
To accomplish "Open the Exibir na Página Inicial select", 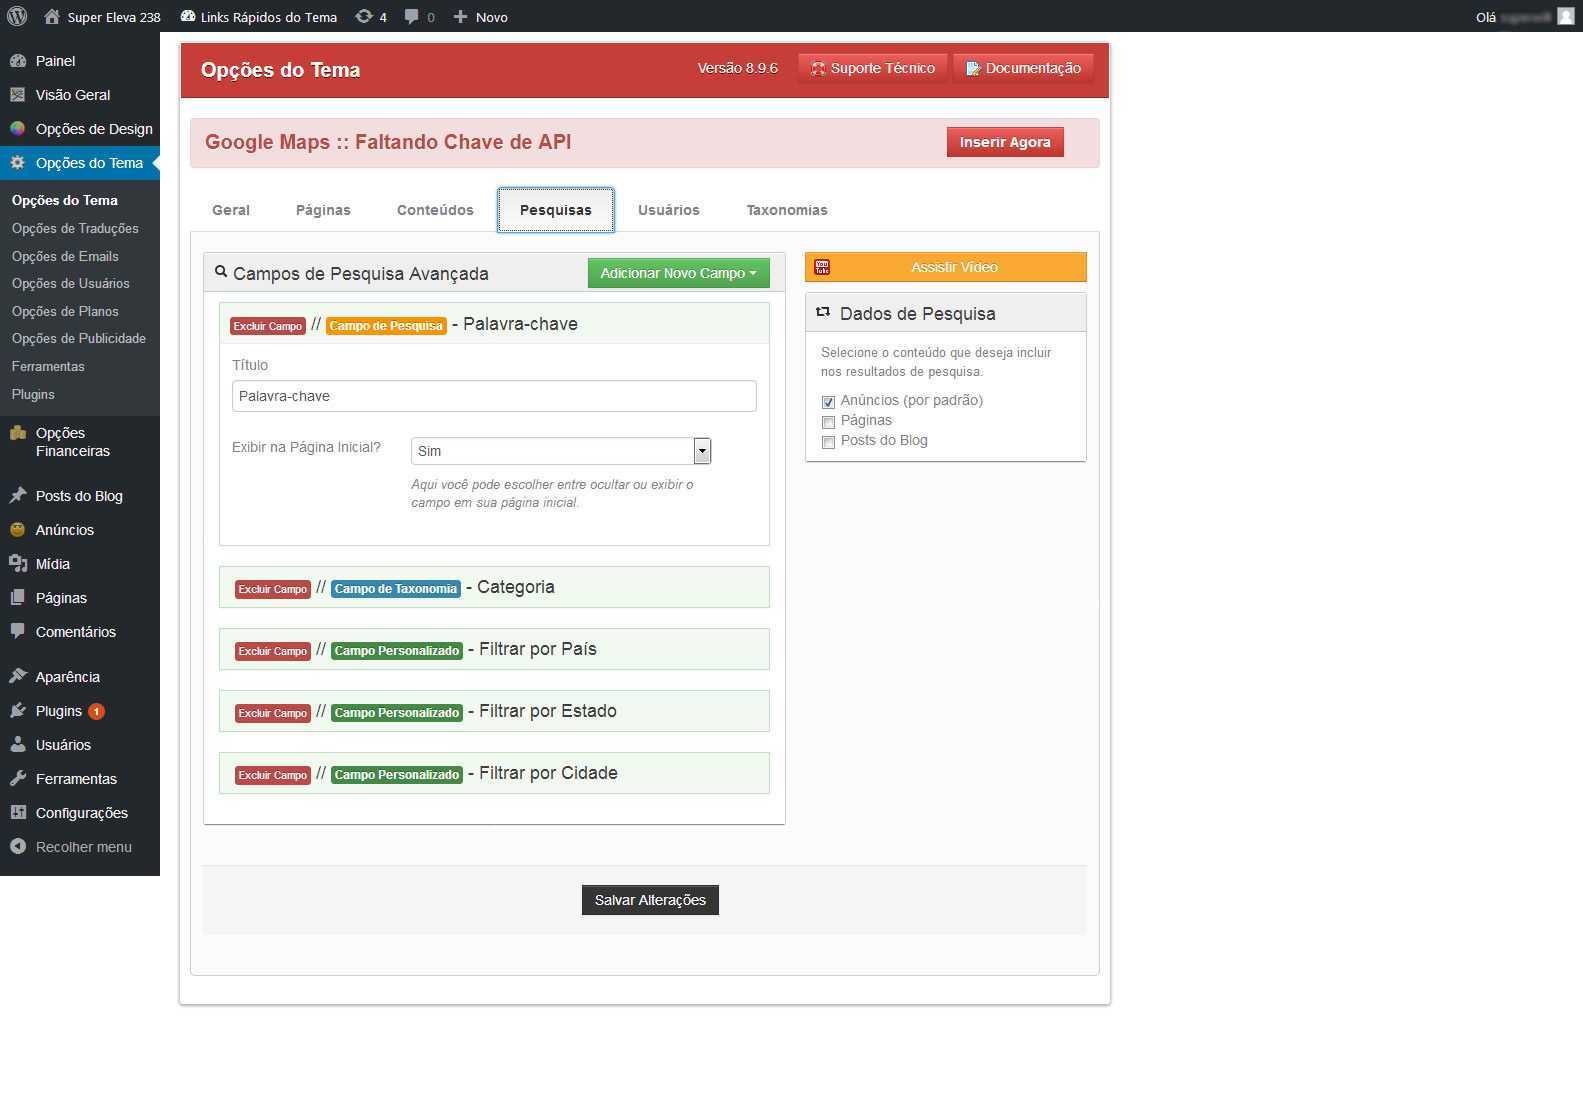I will pos(560,451).
